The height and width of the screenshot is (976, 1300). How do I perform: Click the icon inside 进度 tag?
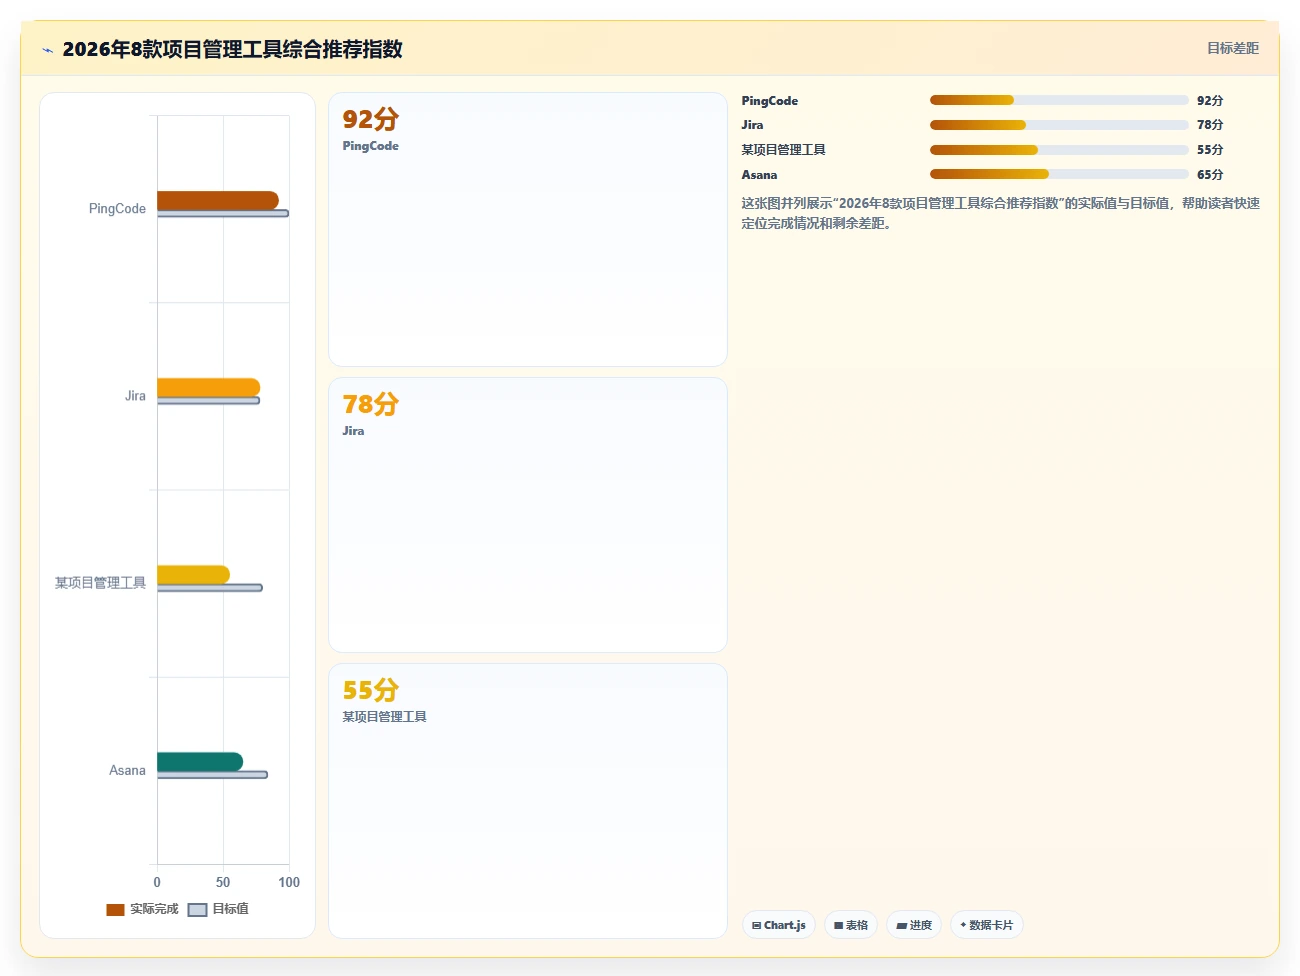[901, 926]
